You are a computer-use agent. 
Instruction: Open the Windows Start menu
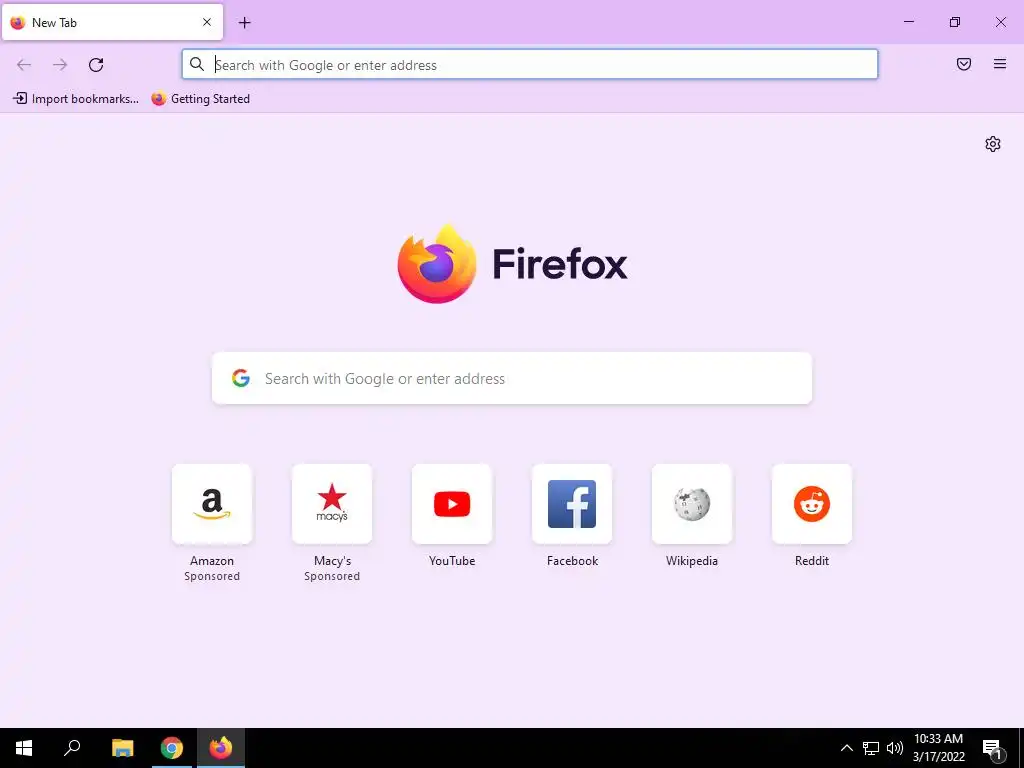coord(24,748)
